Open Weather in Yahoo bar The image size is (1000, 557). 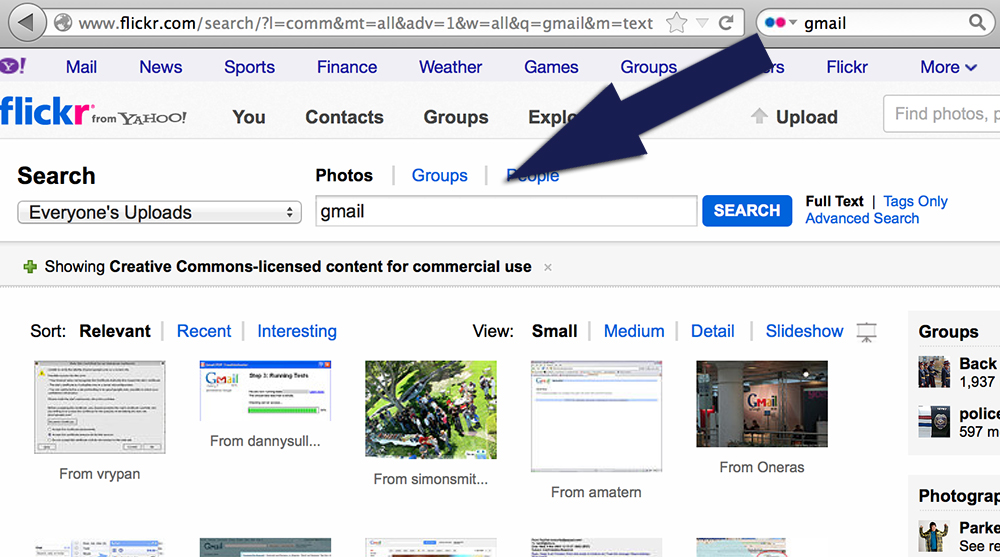[x=450, y=67]
